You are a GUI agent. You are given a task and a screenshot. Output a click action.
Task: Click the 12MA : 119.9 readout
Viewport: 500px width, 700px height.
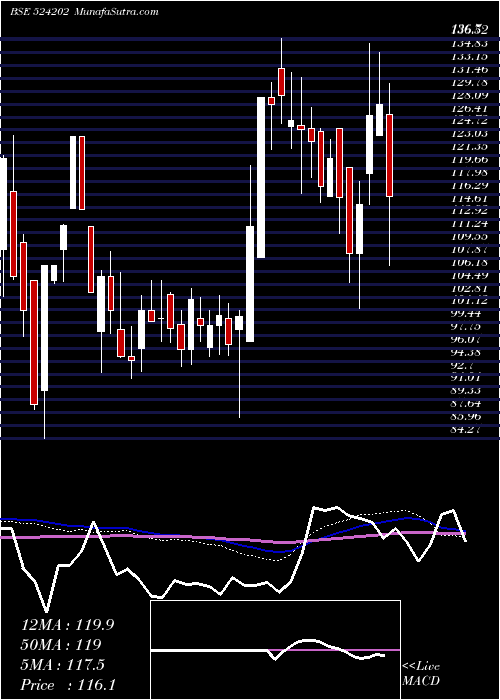click(67, 625)
